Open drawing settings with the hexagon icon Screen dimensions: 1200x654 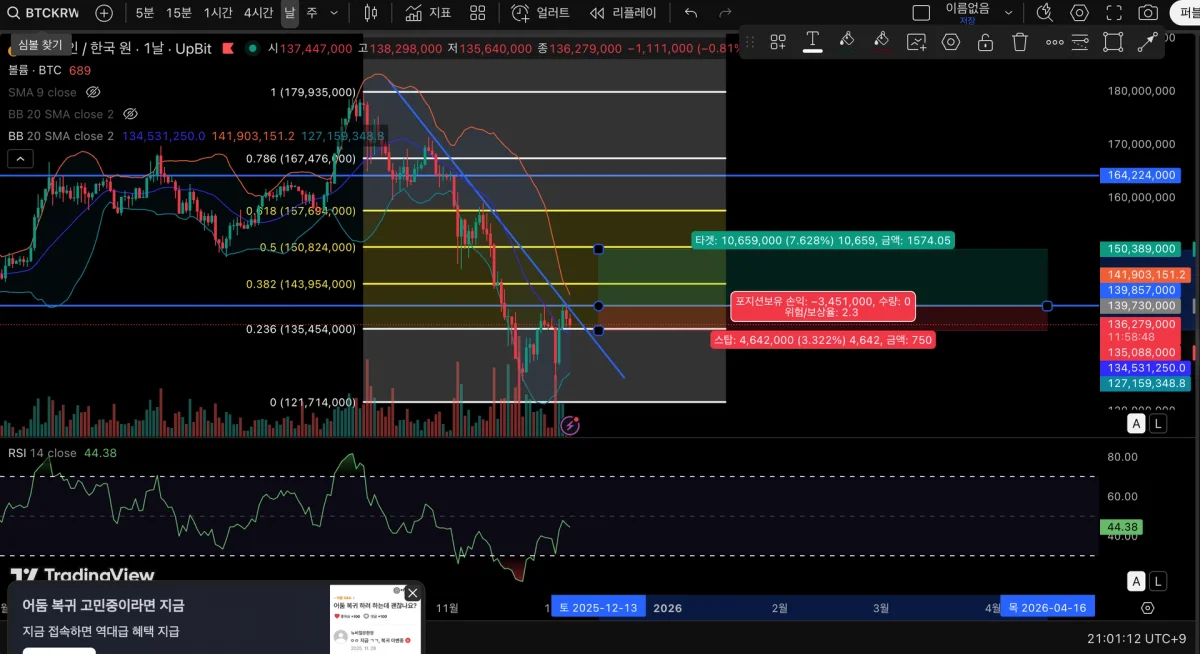[950, 42]
